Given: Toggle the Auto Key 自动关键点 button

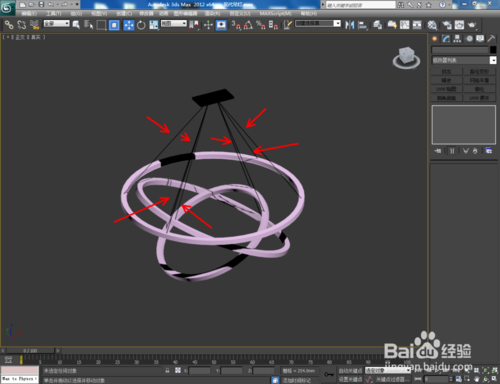Looking at the screenshot, I should click(350, 371).
